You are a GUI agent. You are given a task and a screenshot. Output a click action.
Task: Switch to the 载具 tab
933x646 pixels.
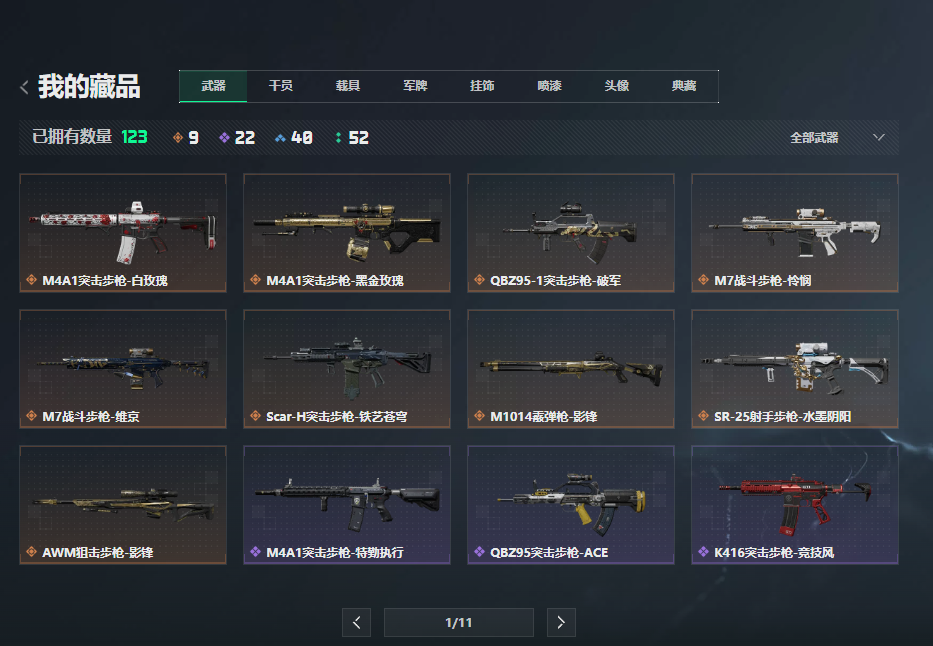coord(347,86)
